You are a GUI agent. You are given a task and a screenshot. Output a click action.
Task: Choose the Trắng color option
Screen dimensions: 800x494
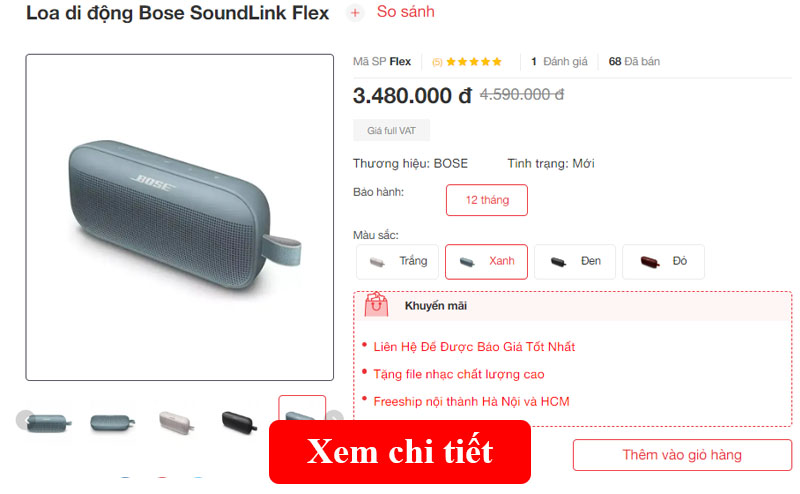click(x=397, y=261)
